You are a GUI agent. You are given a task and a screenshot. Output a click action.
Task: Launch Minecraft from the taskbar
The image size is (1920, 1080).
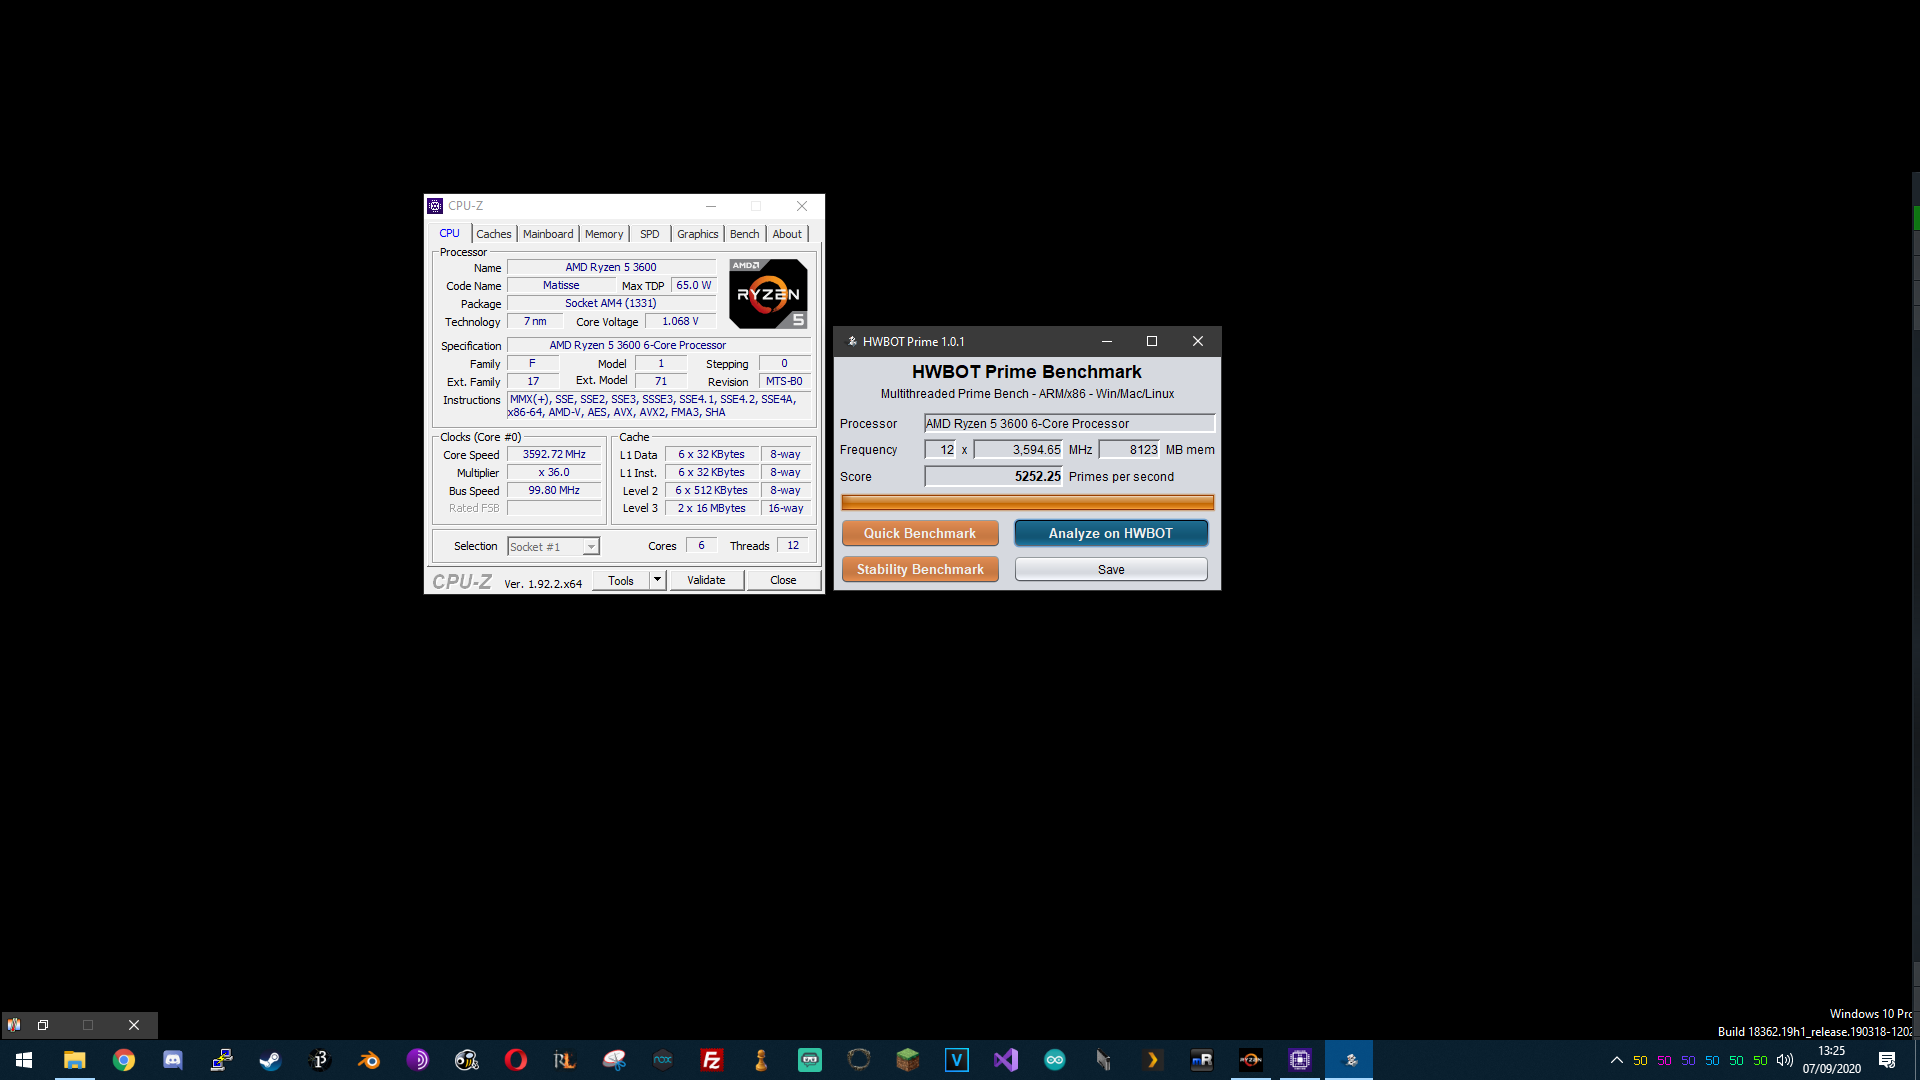907,1060
